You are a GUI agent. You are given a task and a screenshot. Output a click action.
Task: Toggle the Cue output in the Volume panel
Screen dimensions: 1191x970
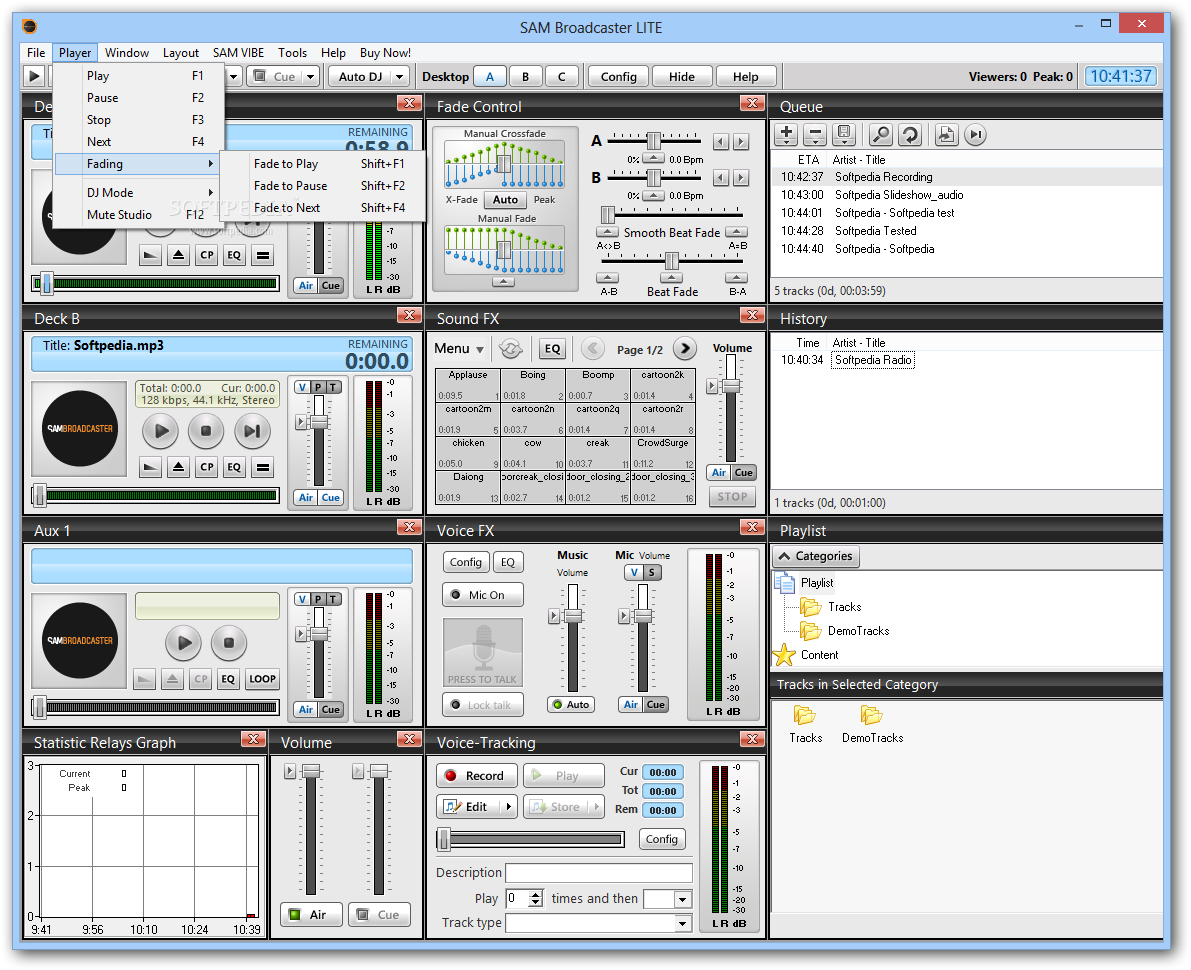pyautogui.click(x=379, y=915)
